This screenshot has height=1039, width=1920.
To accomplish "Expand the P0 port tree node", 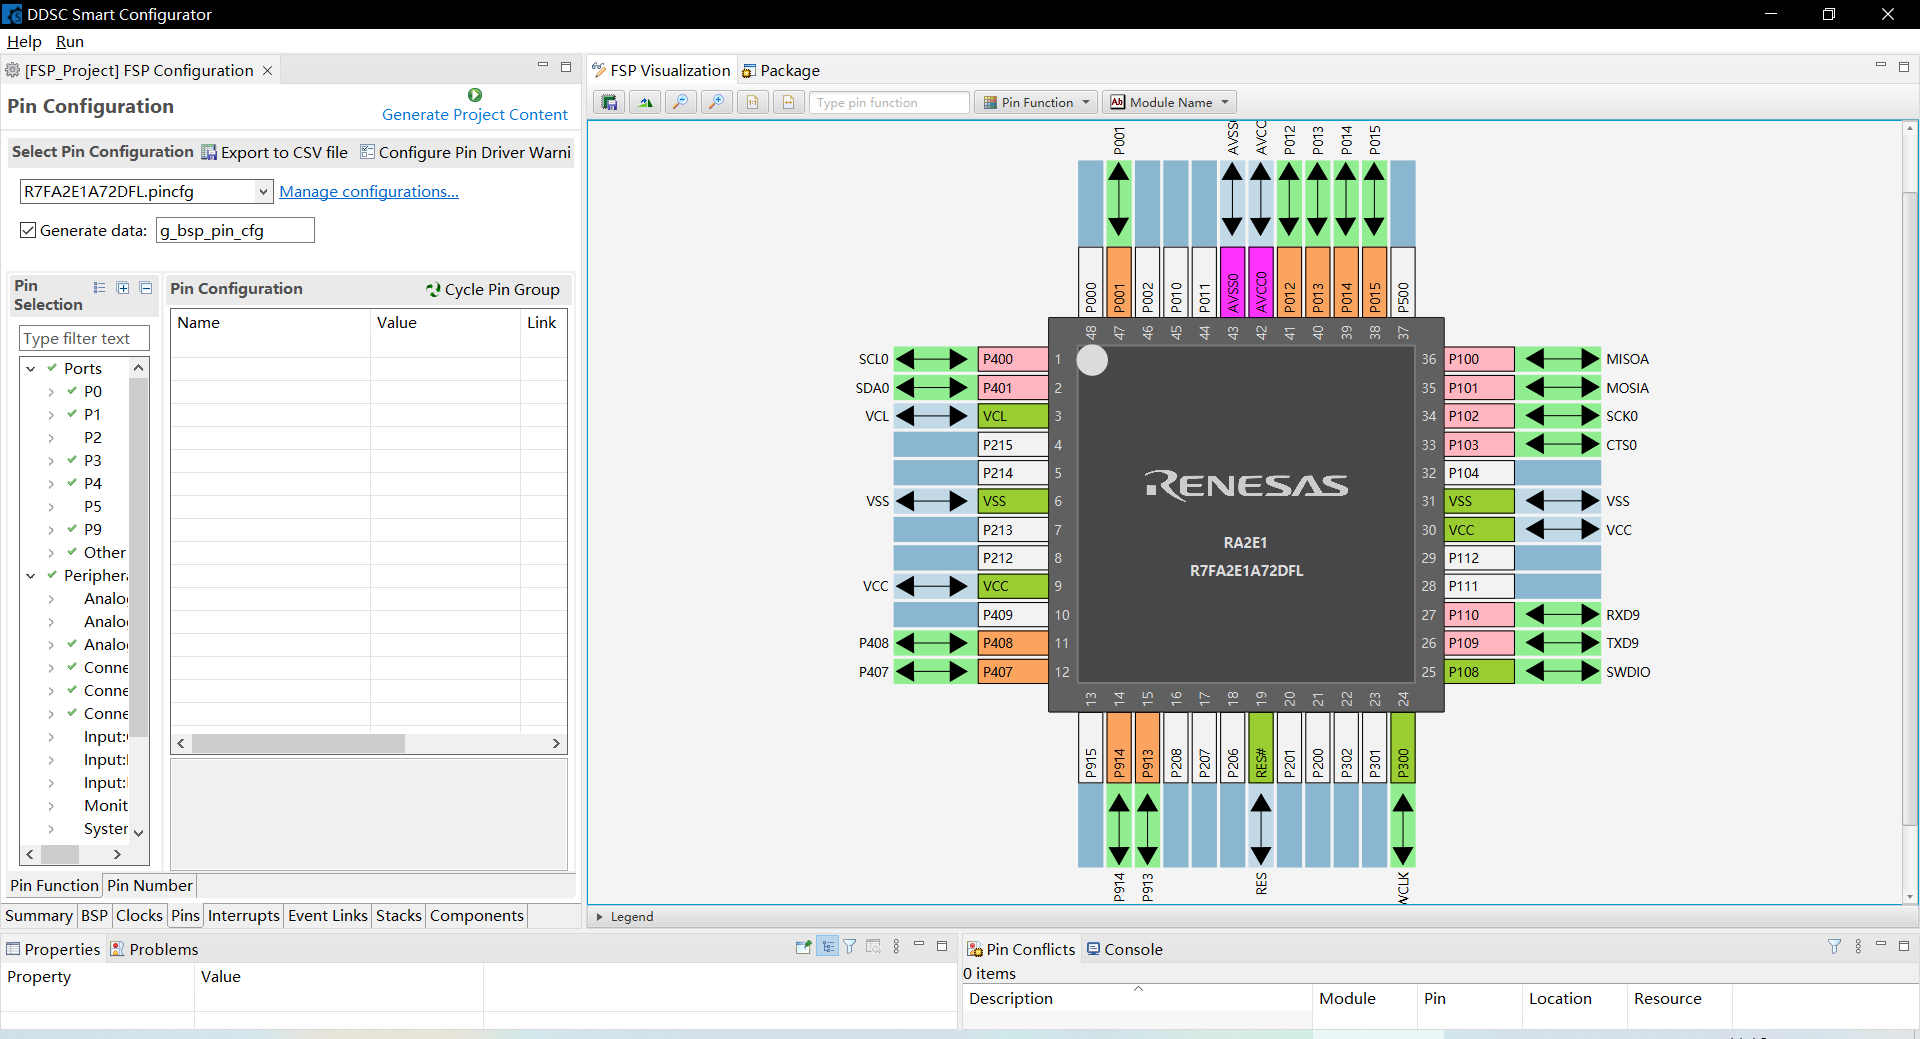I will [x=51, y=392].
